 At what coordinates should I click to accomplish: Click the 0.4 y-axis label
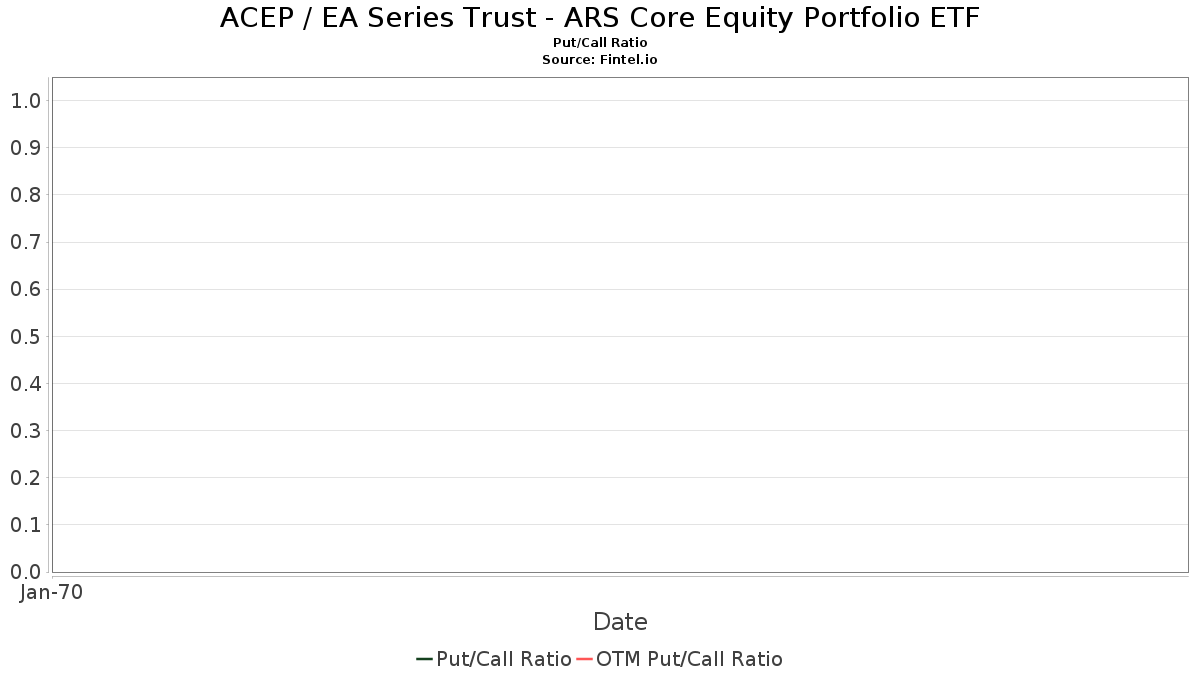25,383
